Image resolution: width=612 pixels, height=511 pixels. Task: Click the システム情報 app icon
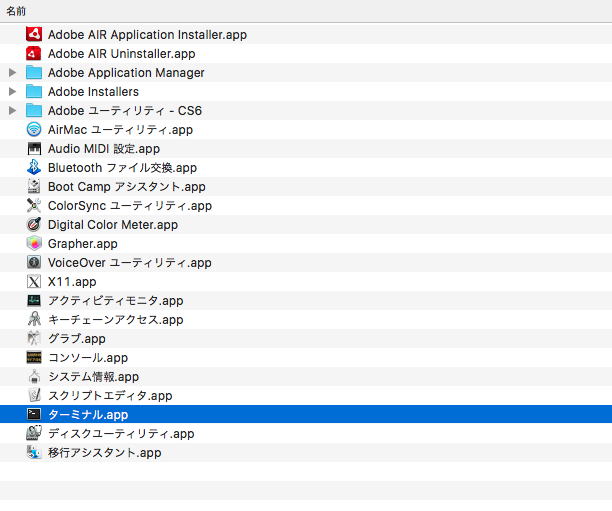click(x=34, y=376)
